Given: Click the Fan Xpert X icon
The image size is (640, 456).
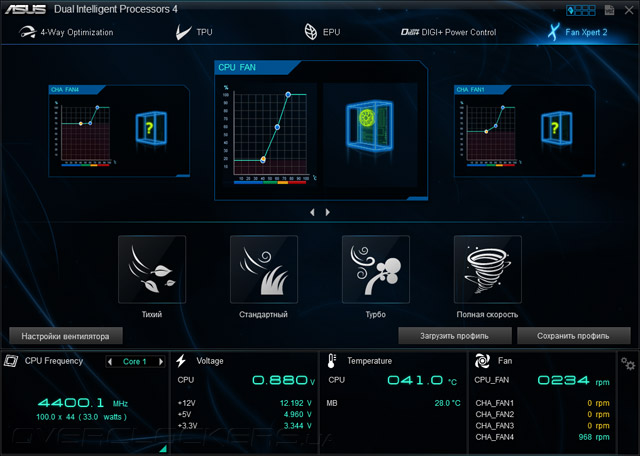Looking at the screenshot, I should point(553,32).
